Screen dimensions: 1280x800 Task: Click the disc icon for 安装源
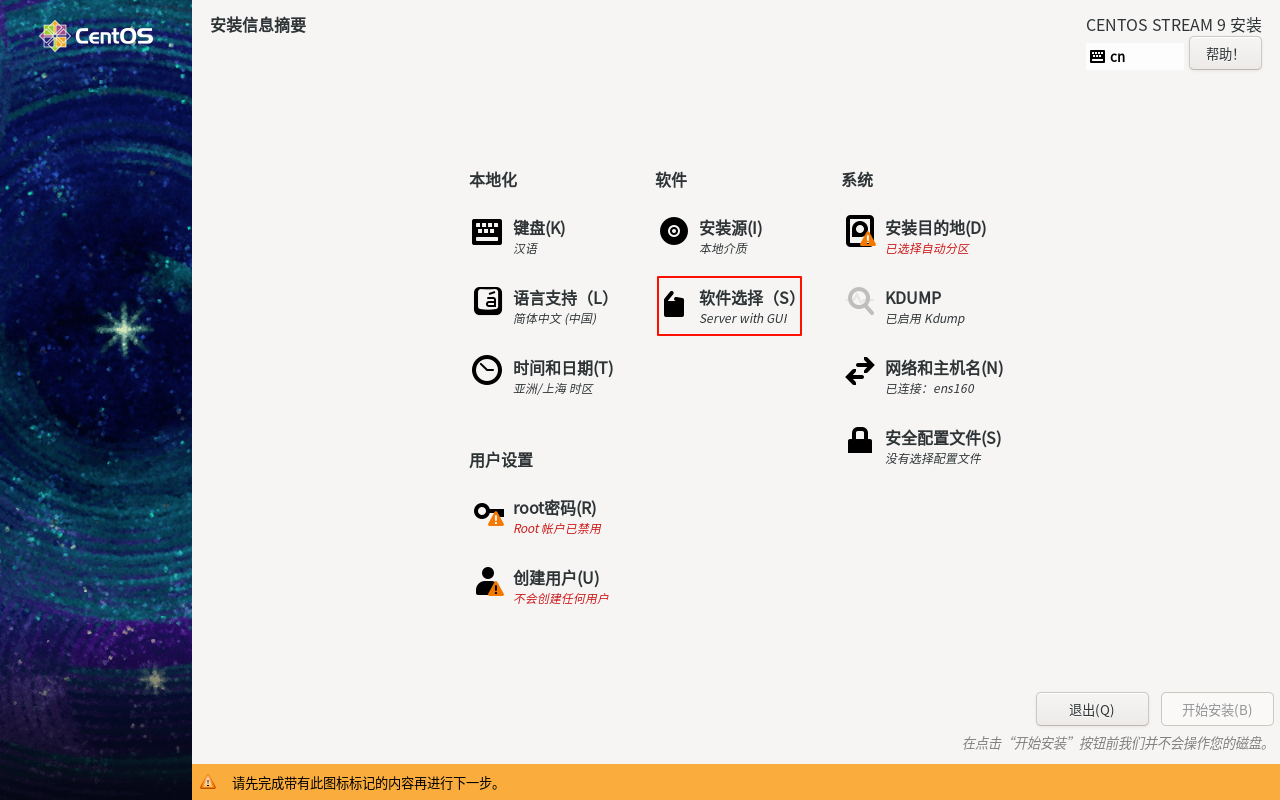click(674, 231)
